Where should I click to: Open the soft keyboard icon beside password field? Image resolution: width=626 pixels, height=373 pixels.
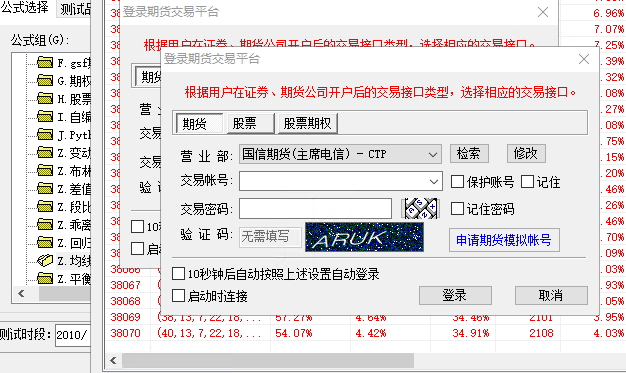[420, 208]
